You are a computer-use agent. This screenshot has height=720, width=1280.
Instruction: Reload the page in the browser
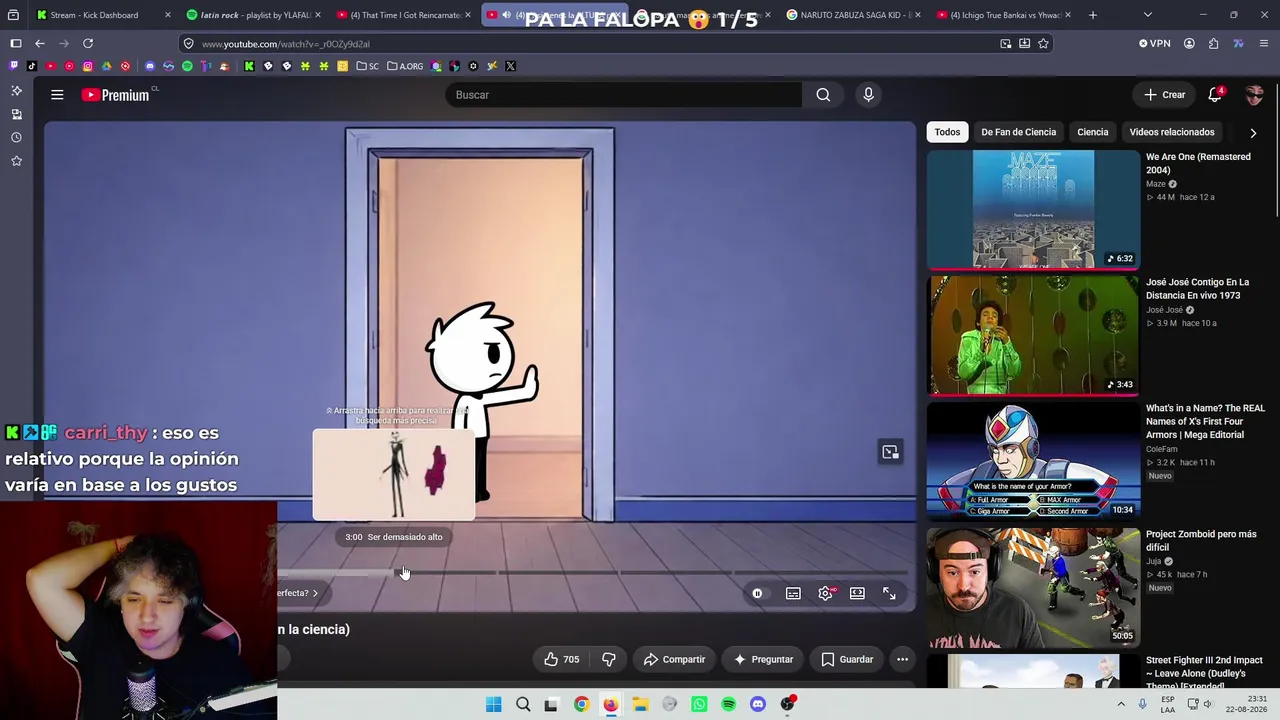[x=88, y=43]
